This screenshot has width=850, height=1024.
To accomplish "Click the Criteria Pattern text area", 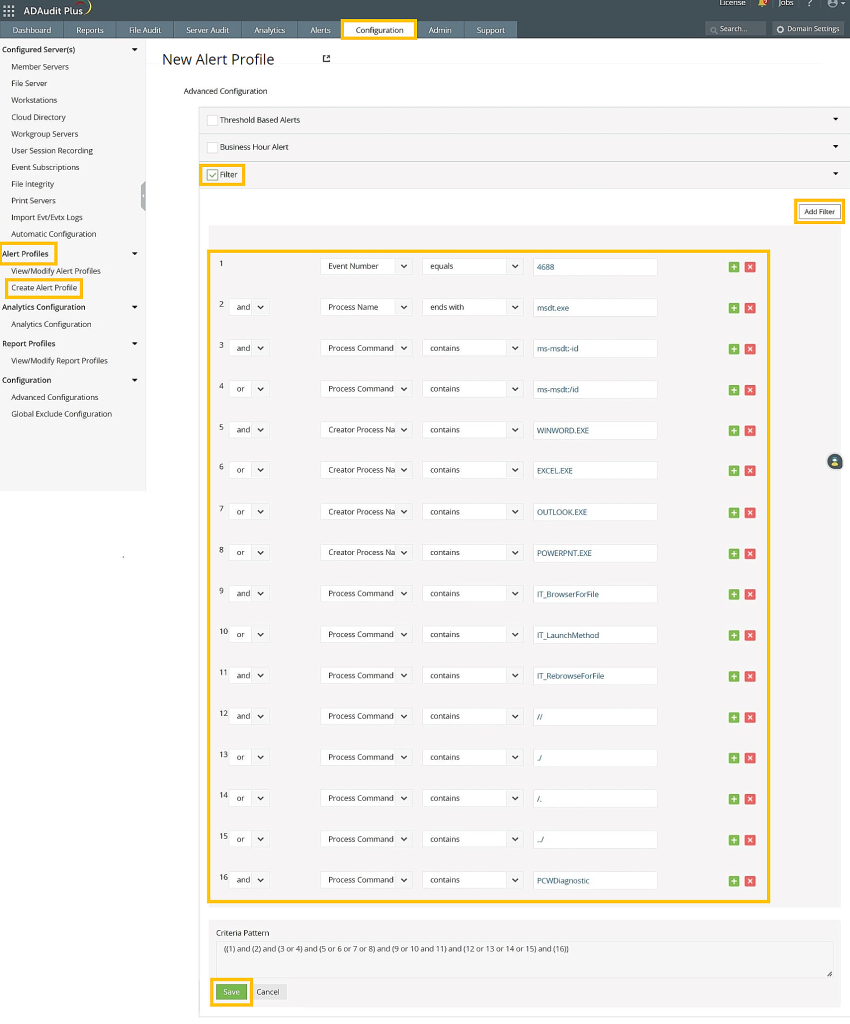I will click(524, 957).
